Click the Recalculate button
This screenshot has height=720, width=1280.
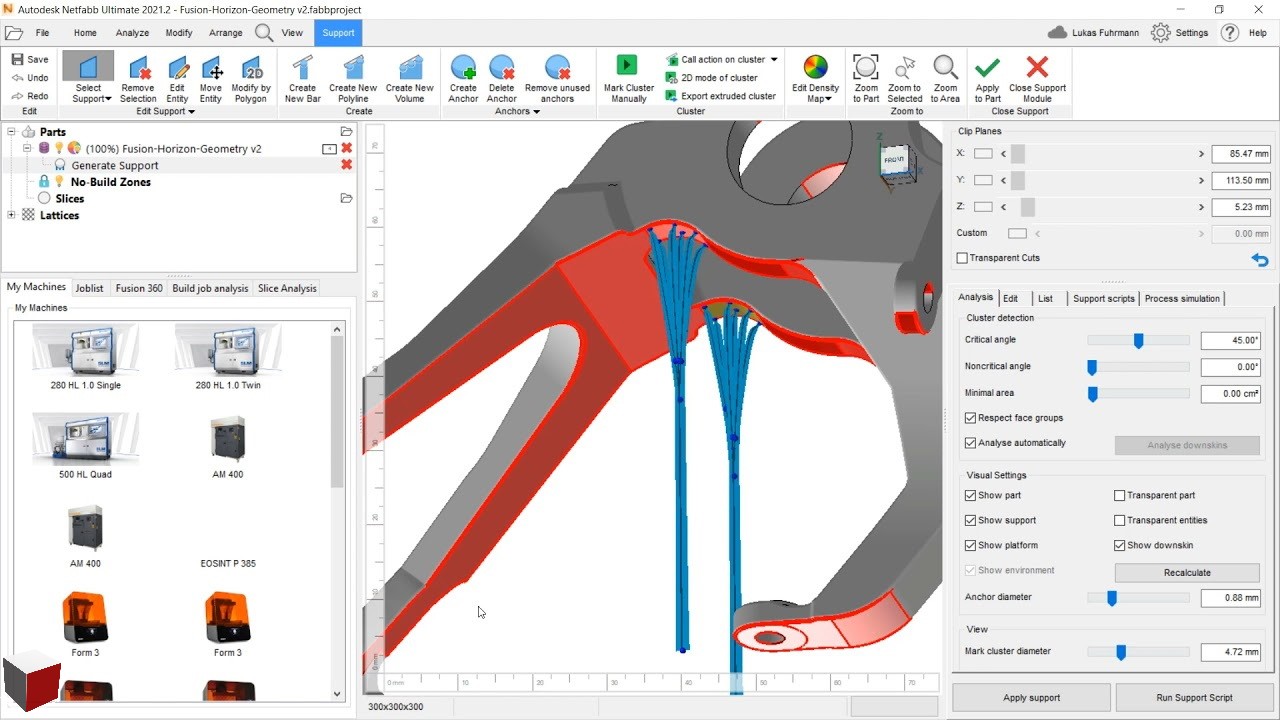coord(1187,573)
